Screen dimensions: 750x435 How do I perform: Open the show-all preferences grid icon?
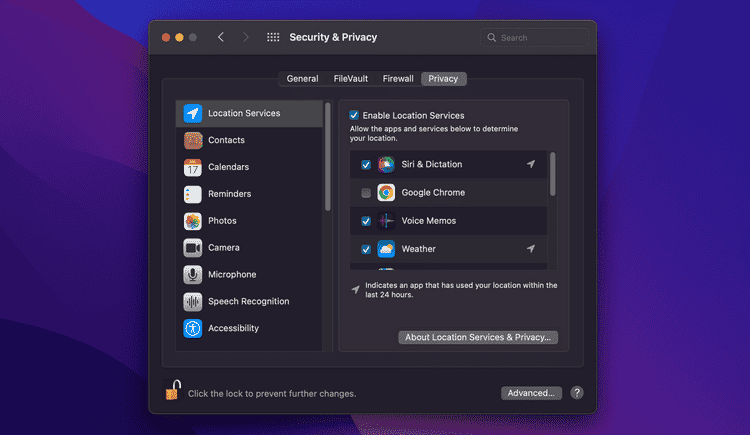point(273,37)
